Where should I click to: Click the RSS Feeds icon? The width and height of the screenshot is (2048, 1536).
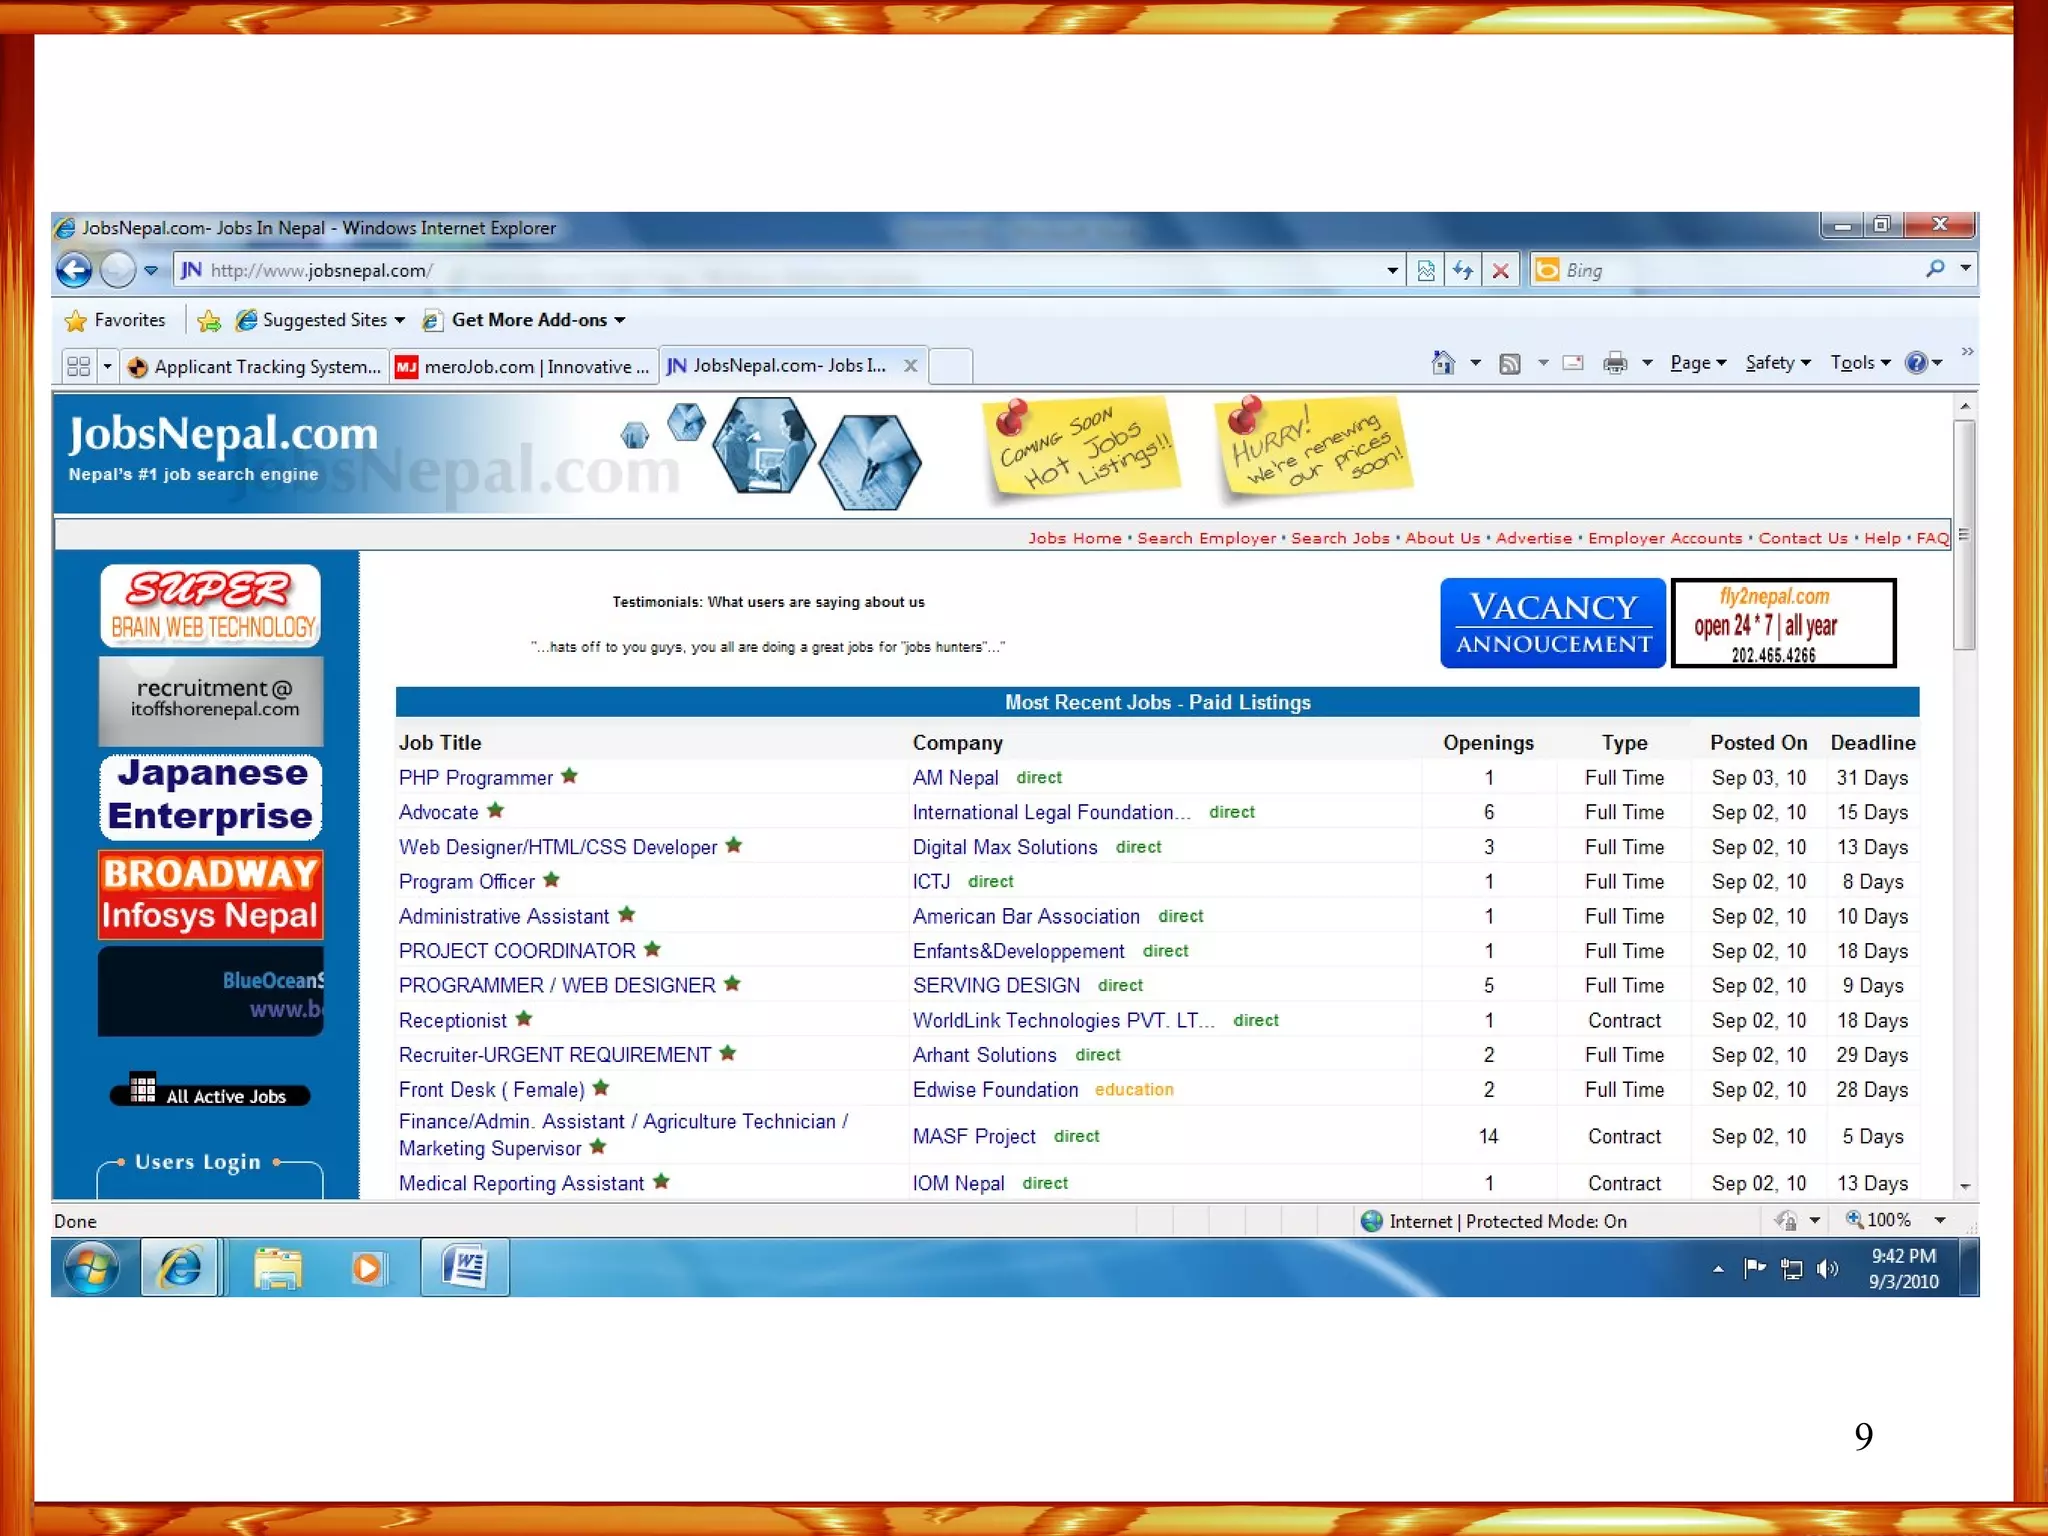pyautogui.click(x=1509, y=363)
